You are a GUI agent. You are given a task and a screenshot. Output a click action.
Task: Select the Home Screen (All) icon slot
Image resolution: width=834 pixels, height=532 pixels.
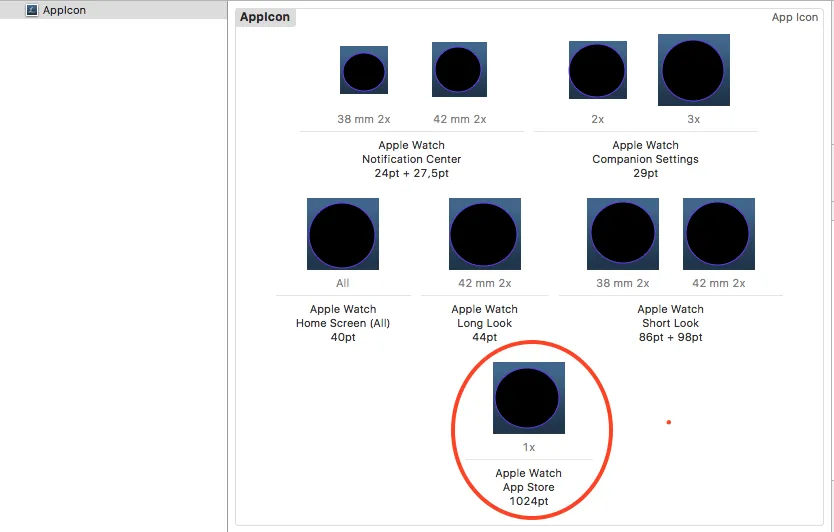[x=343, y=234]
